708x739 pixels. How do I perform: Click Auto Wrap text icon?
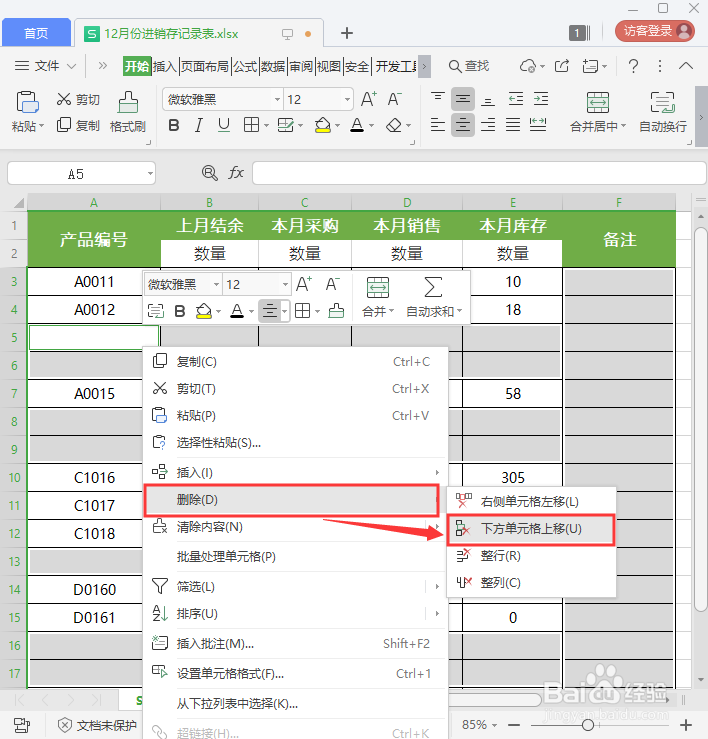point(663,102)
